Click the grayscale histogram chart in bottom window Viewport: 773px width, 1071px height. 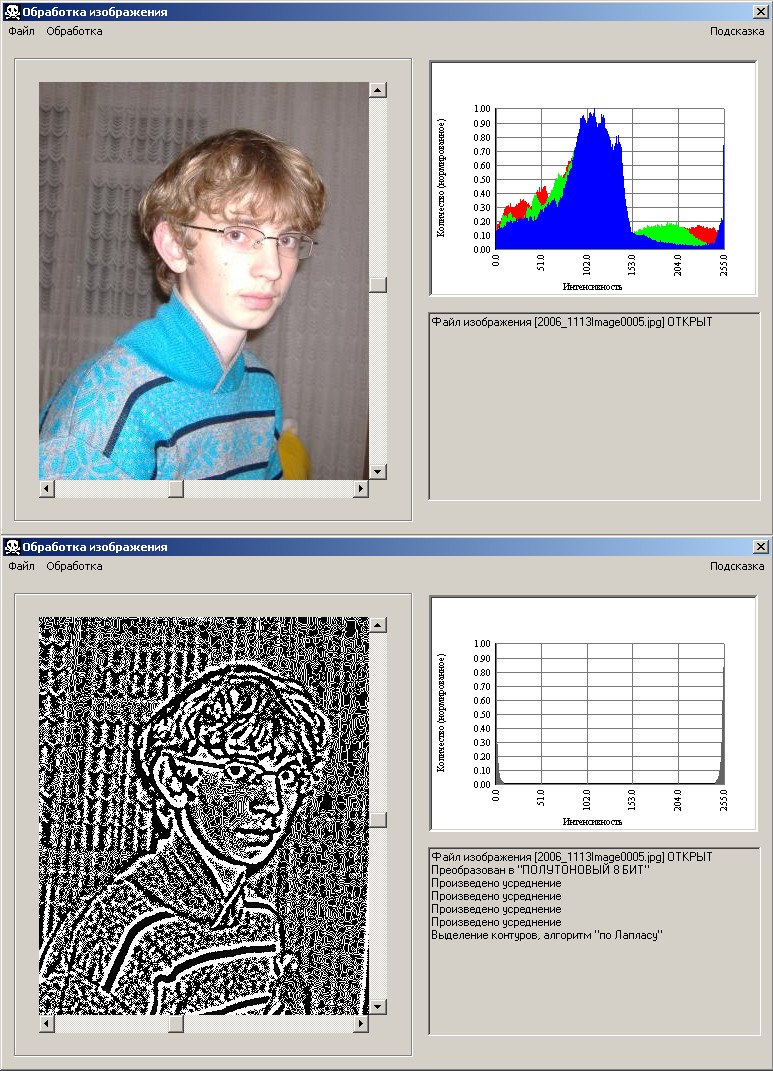tap(593, 714)
